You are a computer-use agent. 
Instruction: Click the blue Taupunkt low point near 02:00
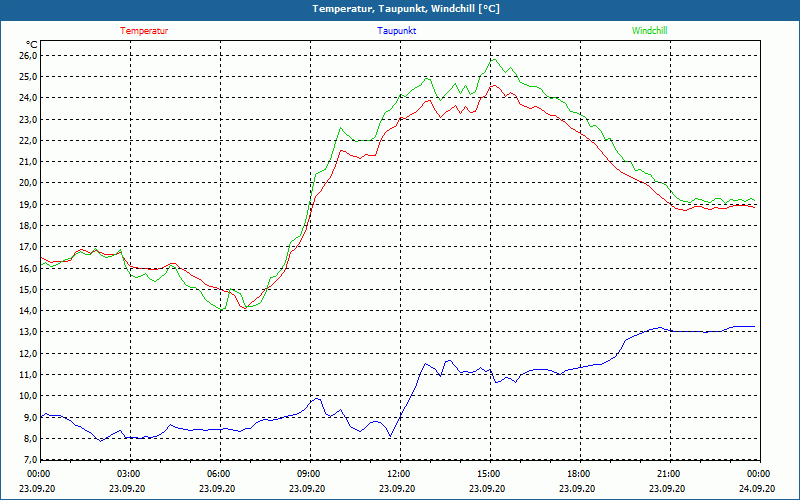(101, 441)
